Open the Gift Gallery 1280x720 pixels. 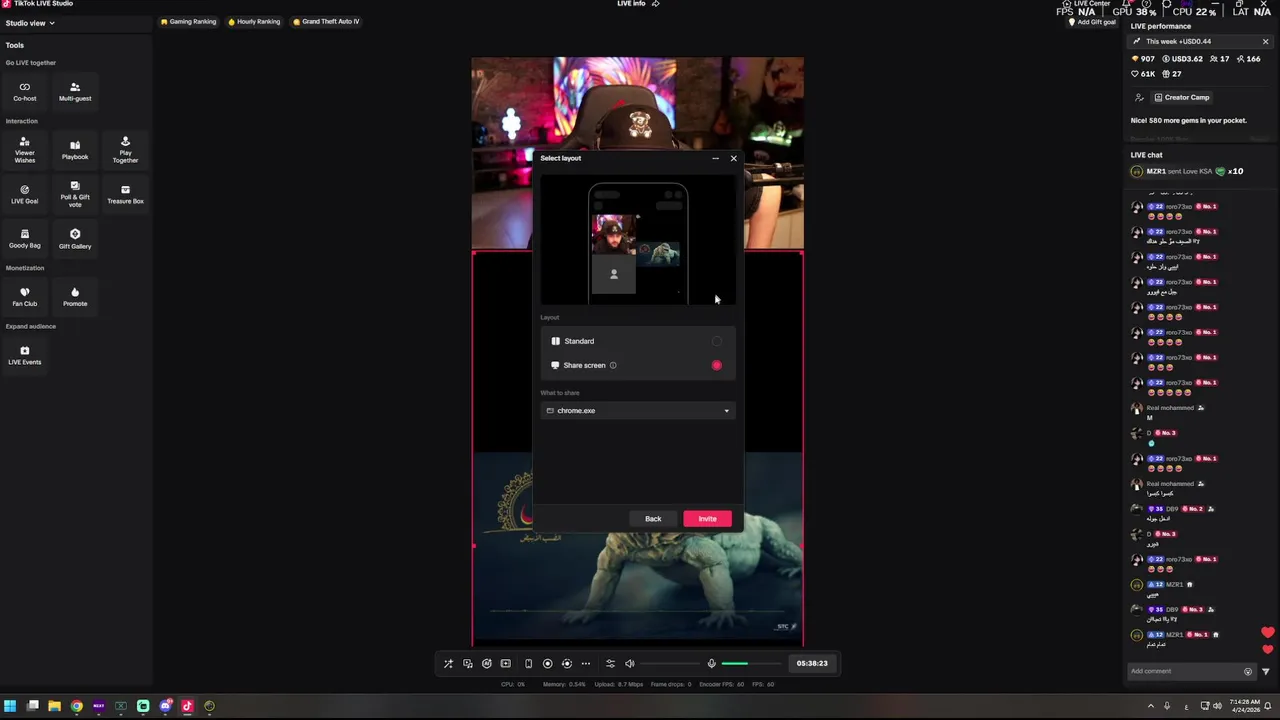coord(75,239)
